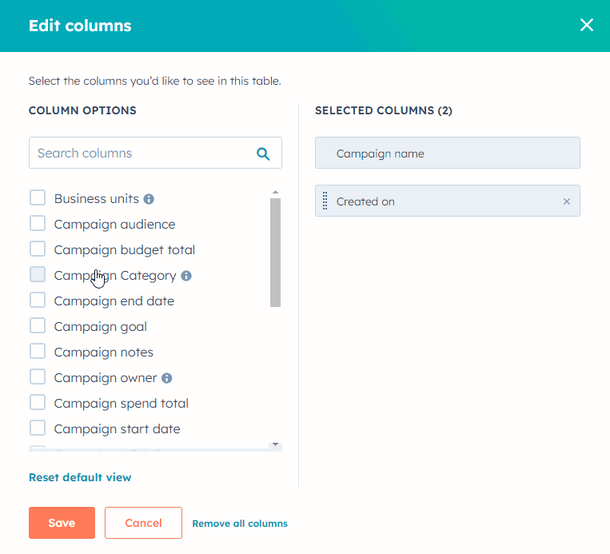Screen dimensions: 610x554
Task: Click drag handle on Created on column
Action: point(325,201)
